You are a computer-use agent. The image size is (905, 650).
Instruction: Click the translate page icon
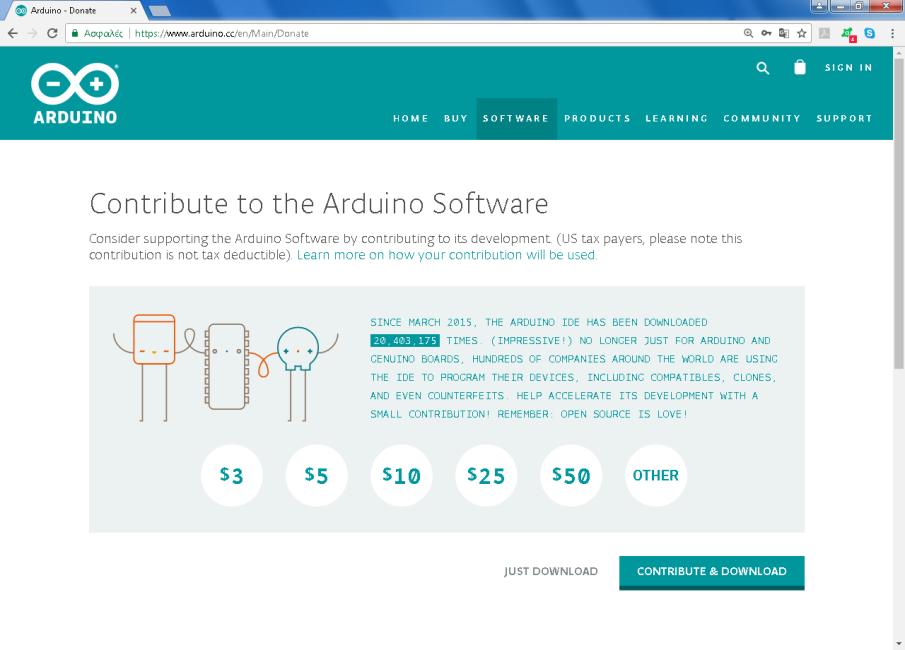coord(784,33)
